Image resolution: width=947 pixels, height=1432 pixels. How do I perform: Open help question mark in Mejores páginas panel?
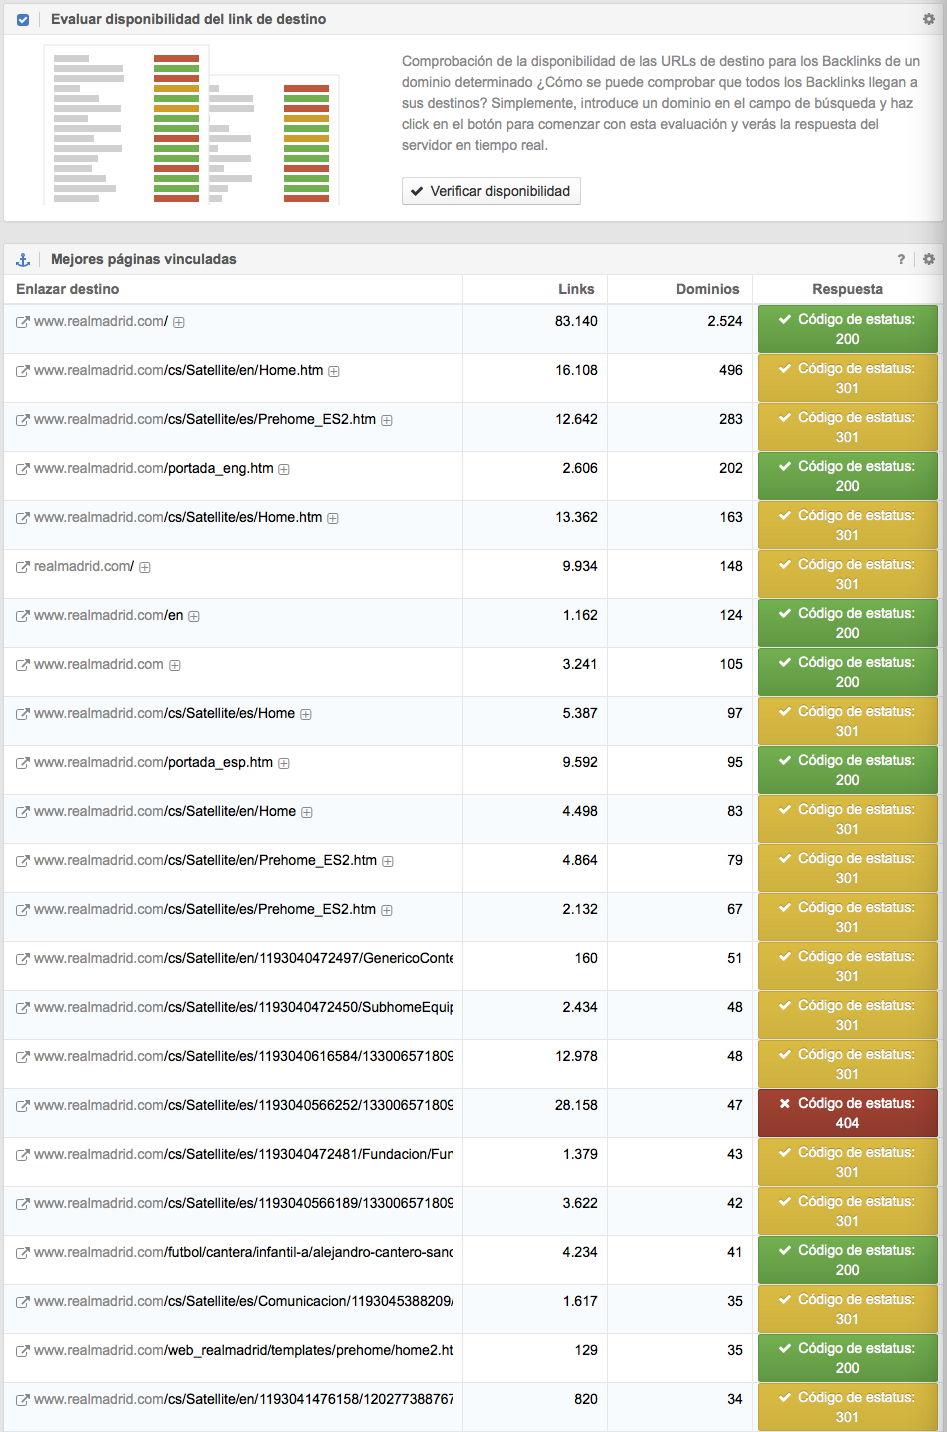click(x=901, y=259)
